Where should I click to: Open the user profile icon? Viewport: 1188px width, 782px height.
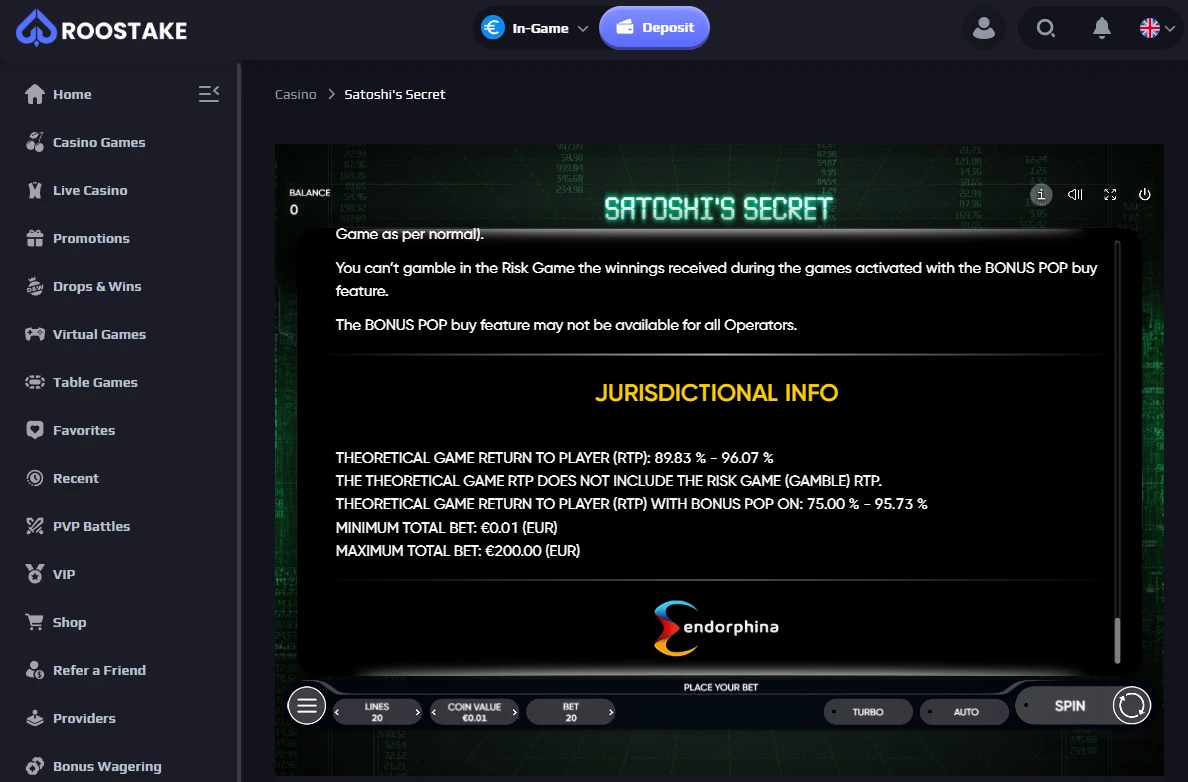tap(983, 28)
